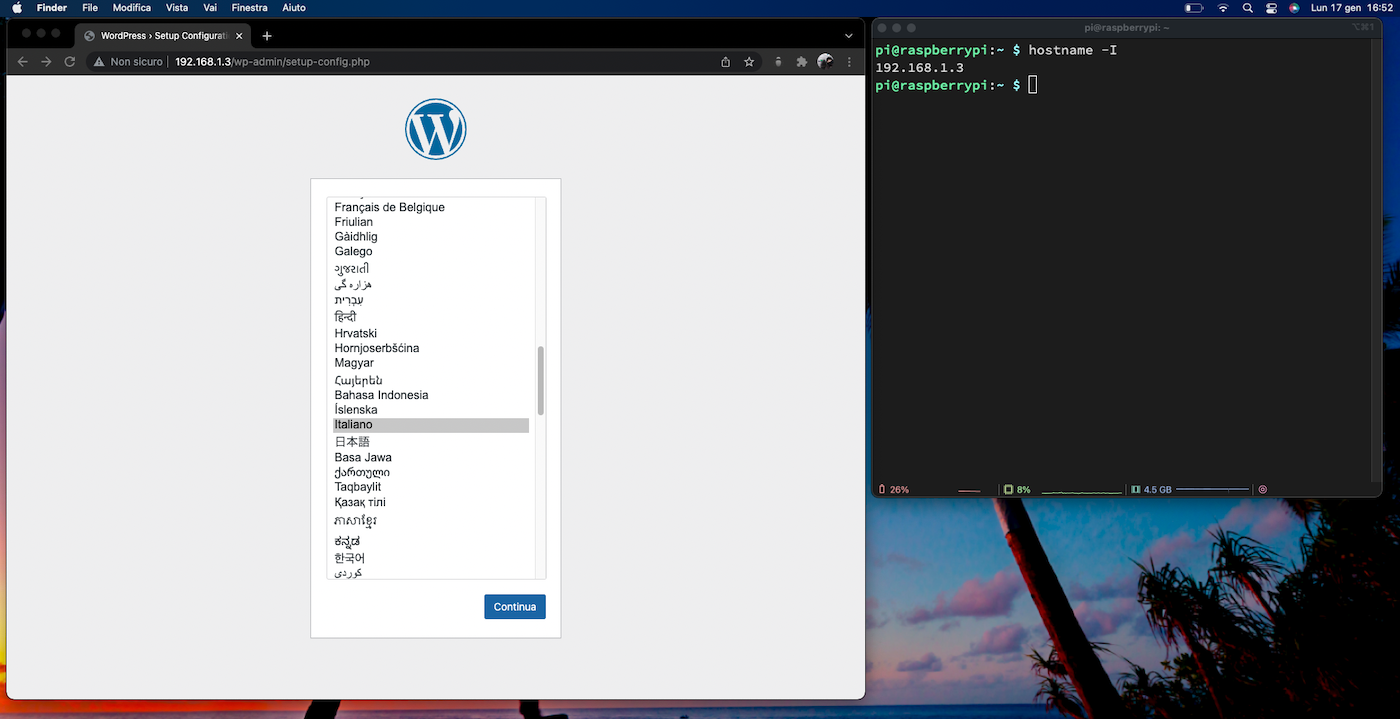The width and height of the screenshot is (1400, 719).
Task: Click the WordPress logo above the language list
Action: [435, 128]
